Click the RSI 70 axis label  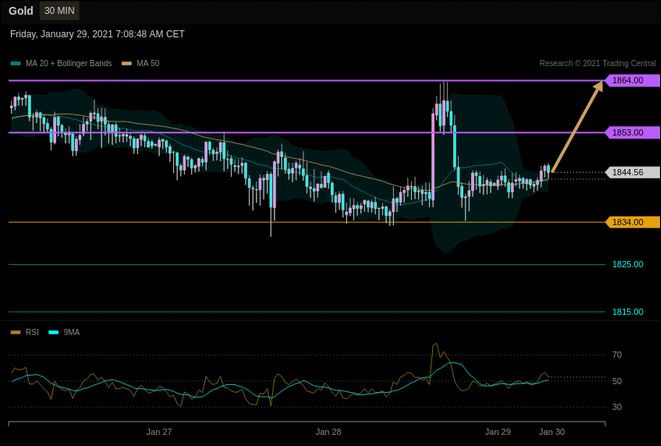click(617, 355)
